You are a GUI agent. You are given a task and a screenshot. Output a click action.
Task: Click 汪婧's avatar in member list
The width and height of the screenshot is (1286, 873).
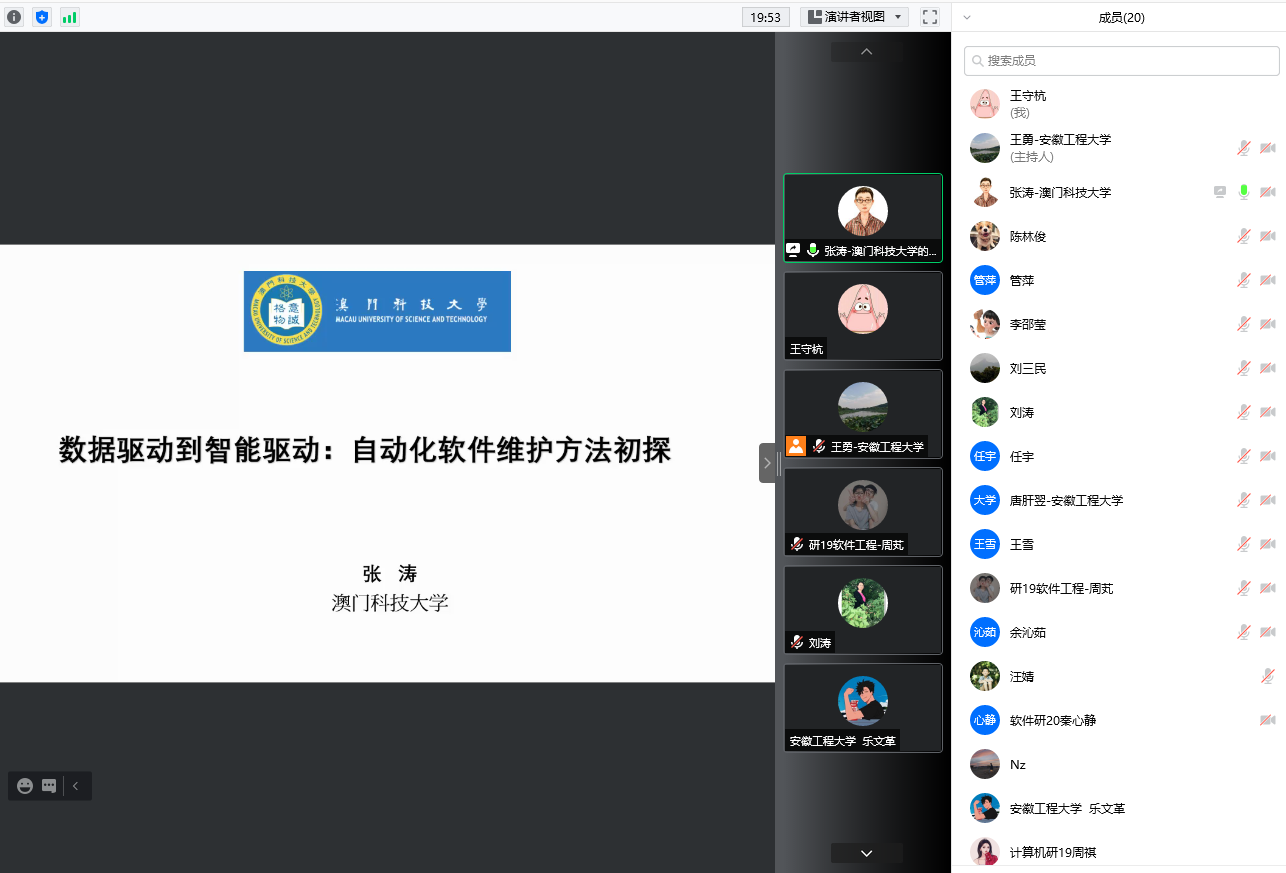985,676
